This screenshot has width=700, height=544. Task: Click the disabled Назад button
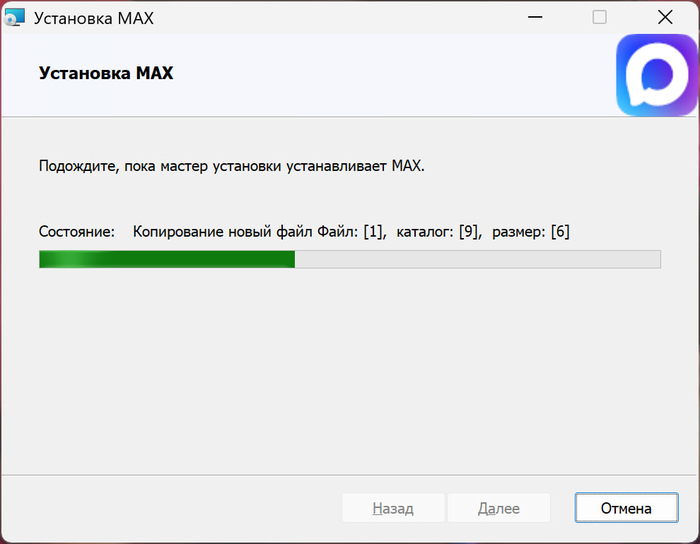click(393, 508)
